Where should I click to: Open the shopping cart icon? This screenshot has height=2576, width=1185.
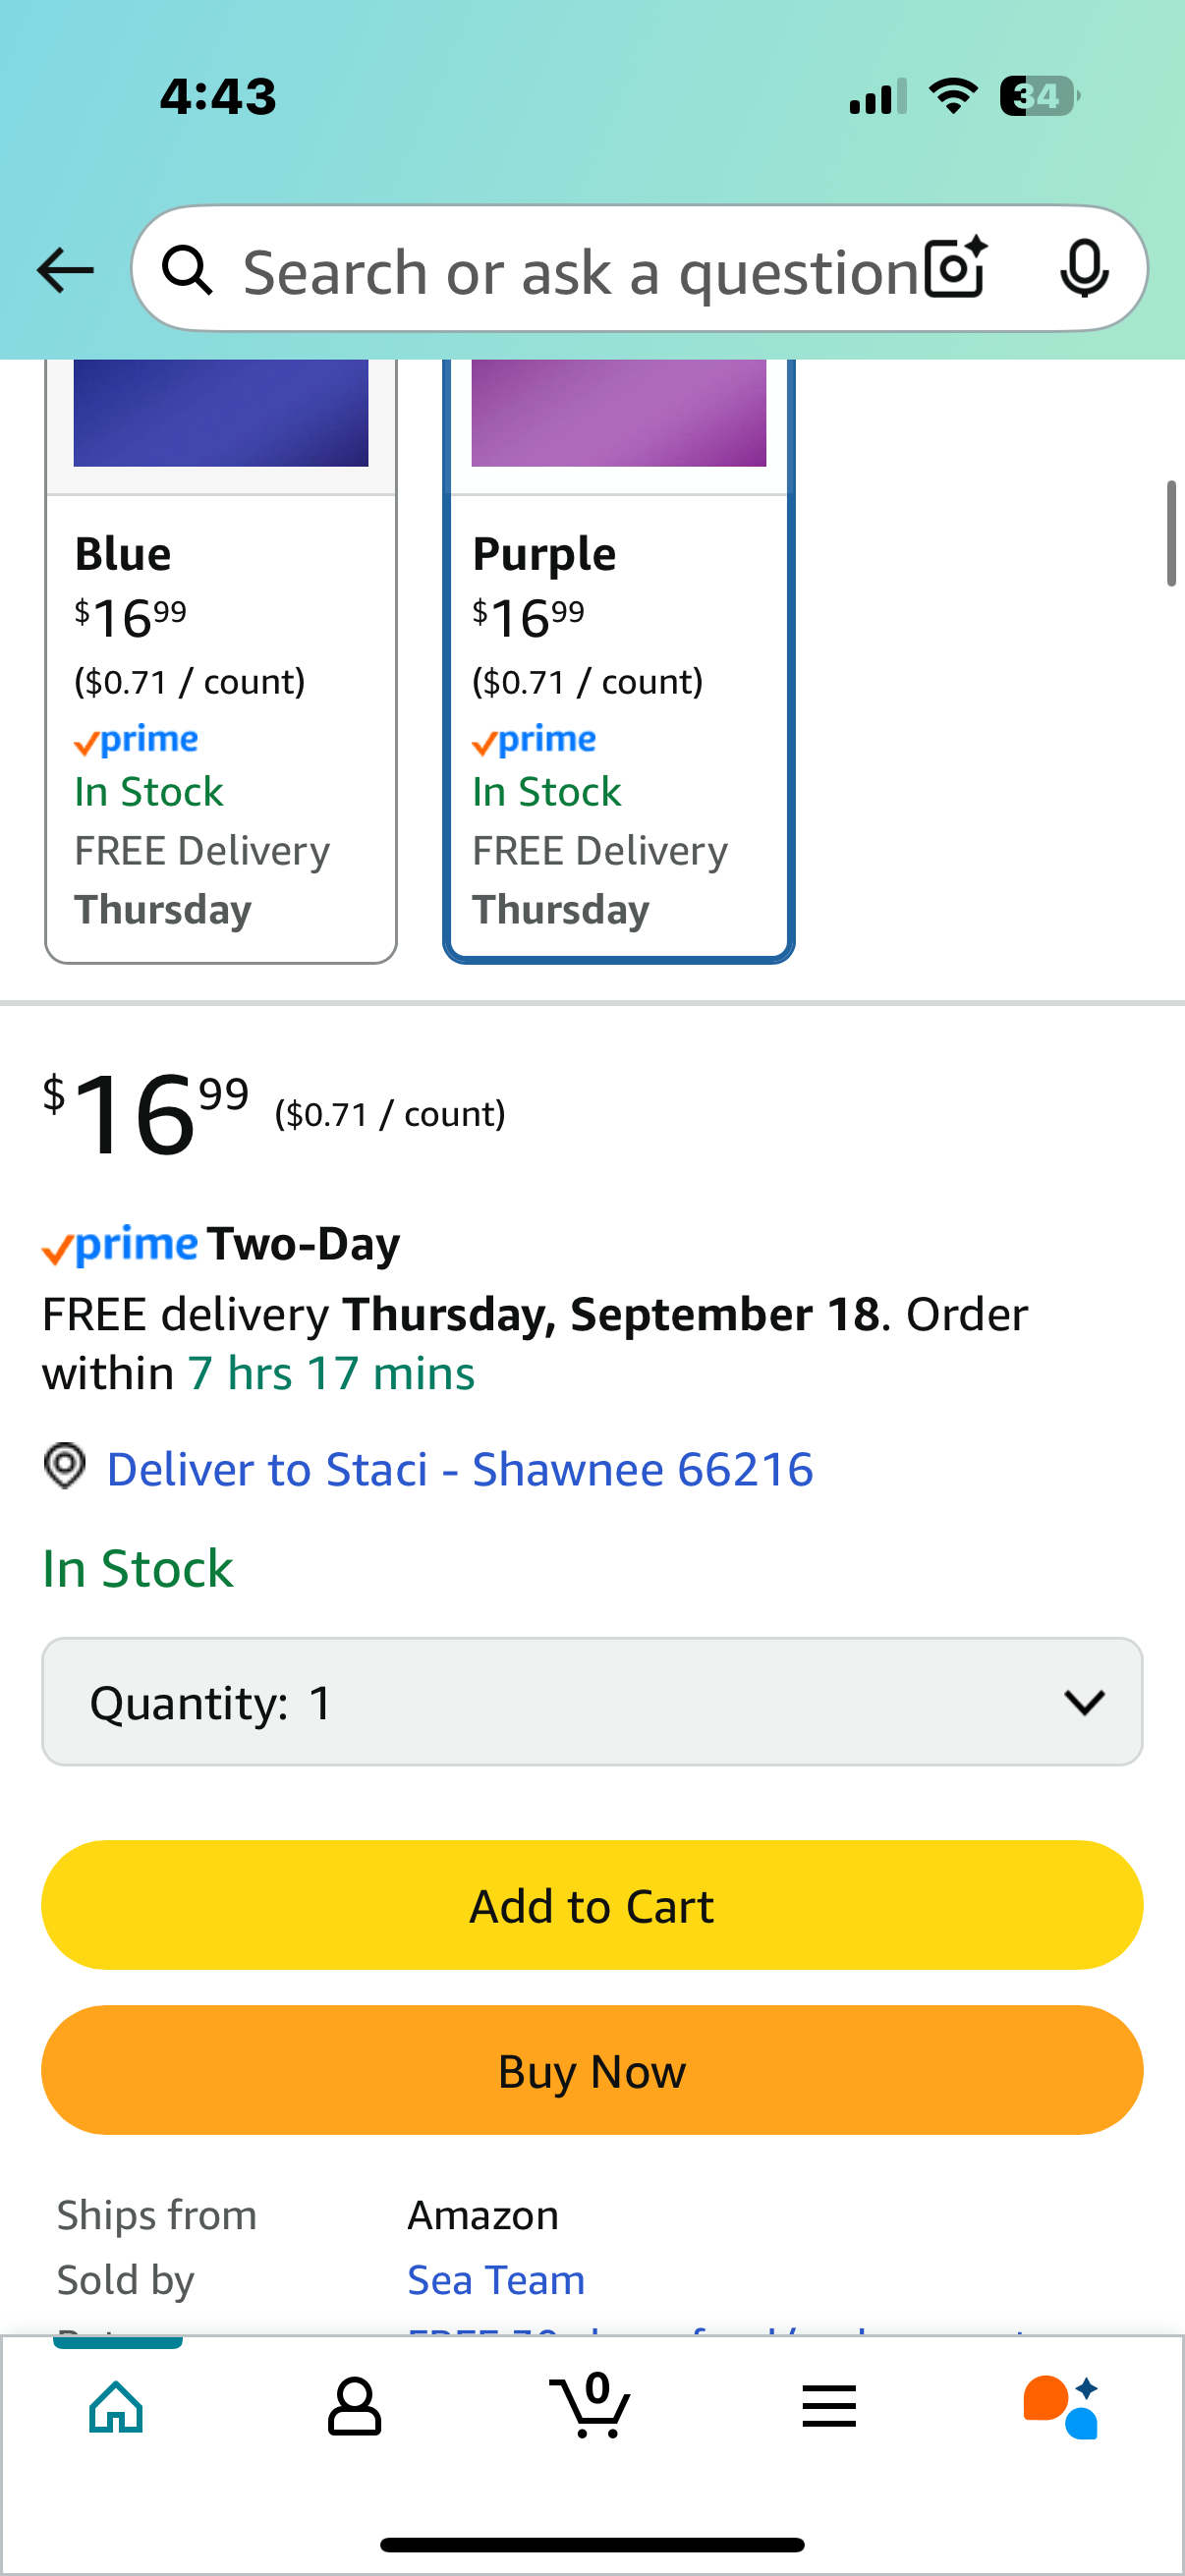click(x=591, y=2405)
